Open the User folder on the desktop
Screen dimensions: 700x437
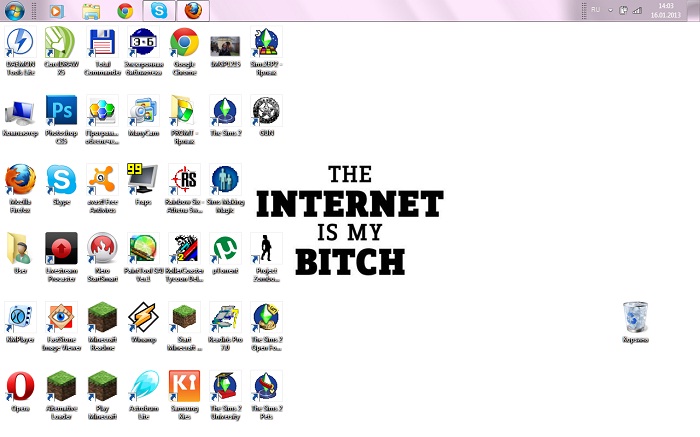coord(20,248)
